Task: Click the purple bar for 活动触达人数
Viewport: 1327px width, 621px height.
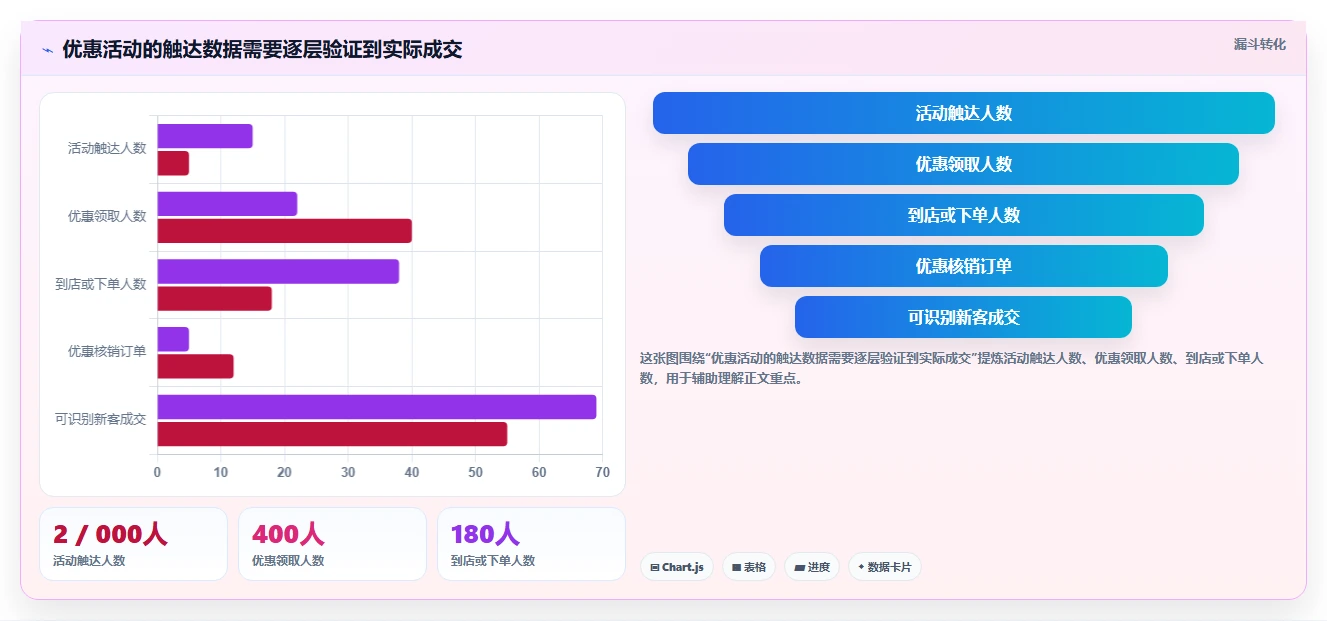Action: [x=205, y=136]
